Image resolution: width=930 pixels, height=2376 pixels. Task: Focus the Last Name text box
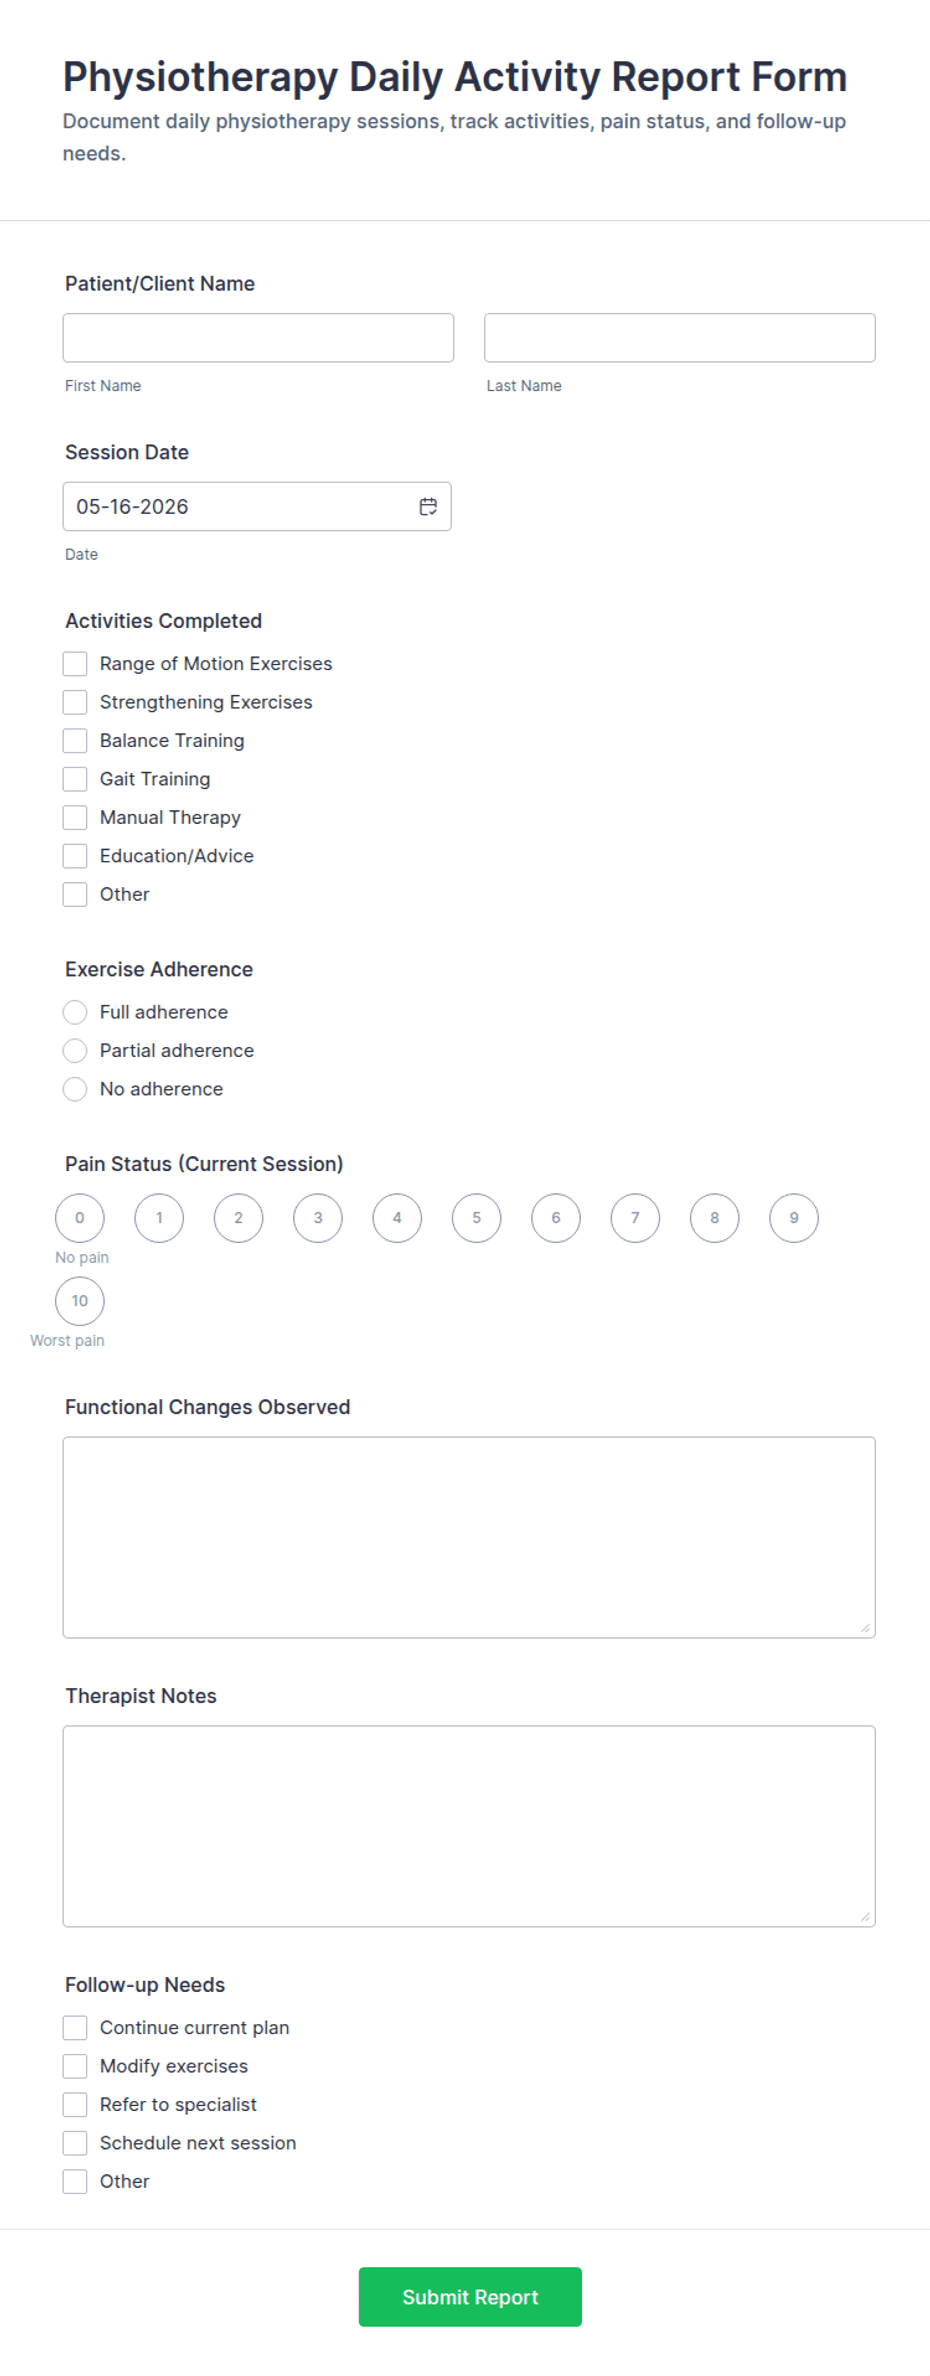tap(680, 338)
